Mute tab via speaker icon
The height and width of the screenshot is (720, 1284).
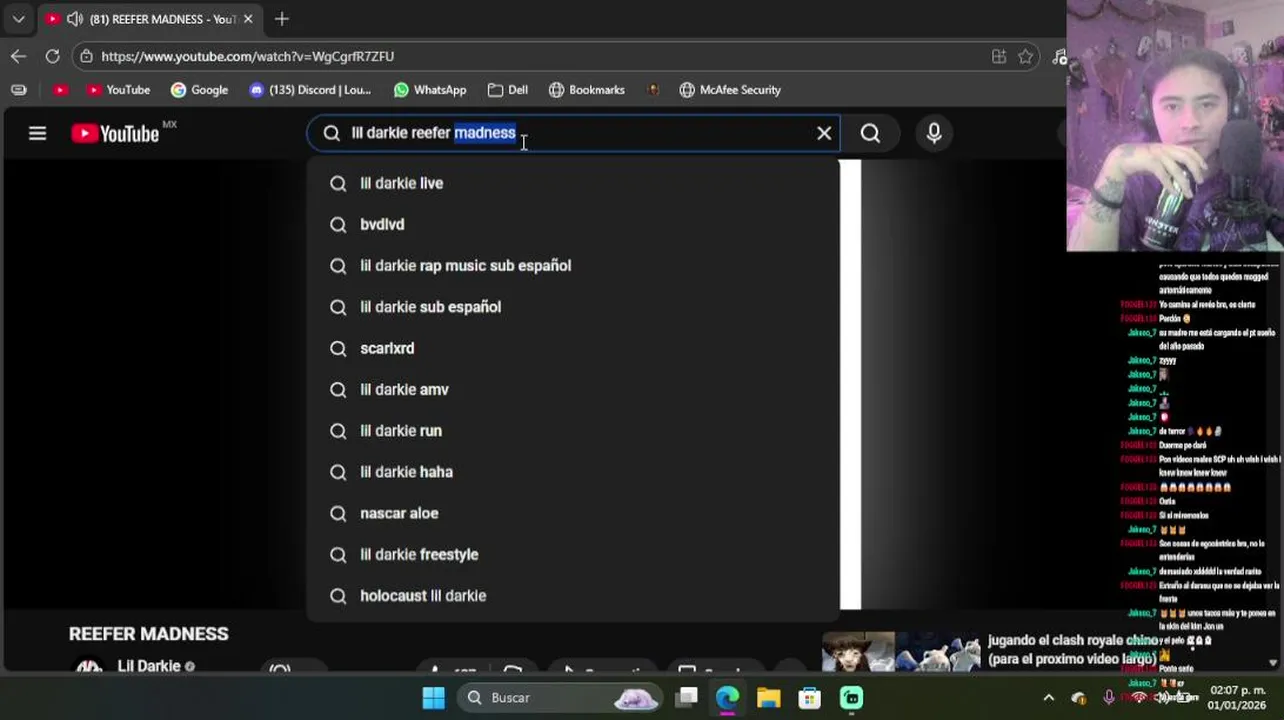click(75, 19)
